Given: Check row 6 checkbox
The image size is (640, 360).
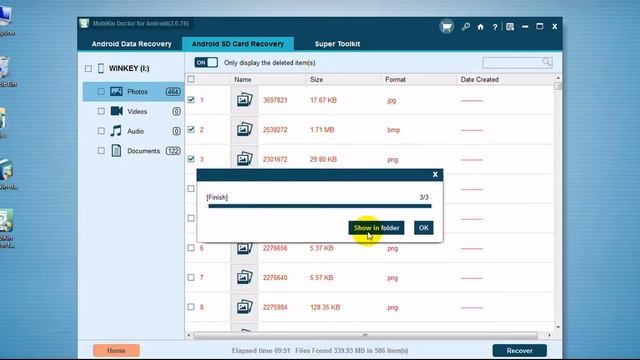Looking at the screenshot, I should (x=191, y=248).
